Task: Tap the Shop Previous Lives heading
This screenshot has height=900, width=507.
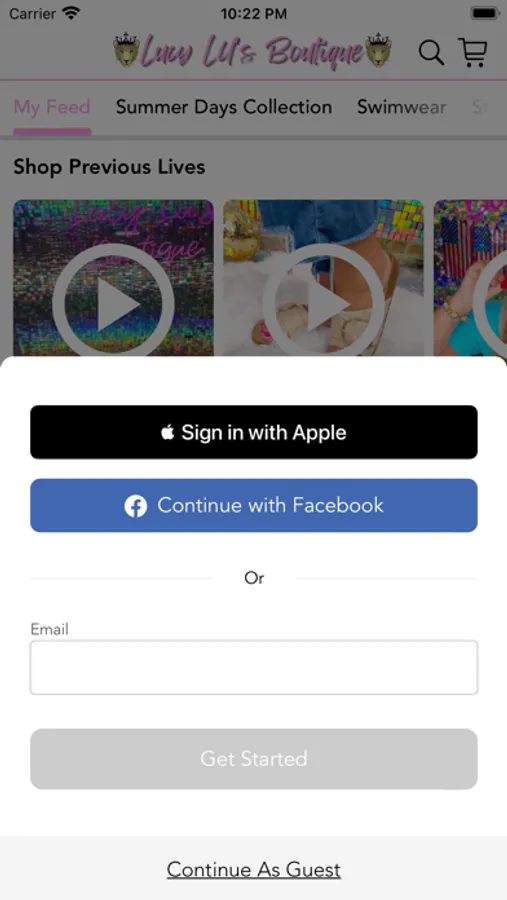Action: pyautogui.click(x=109, y=167)
